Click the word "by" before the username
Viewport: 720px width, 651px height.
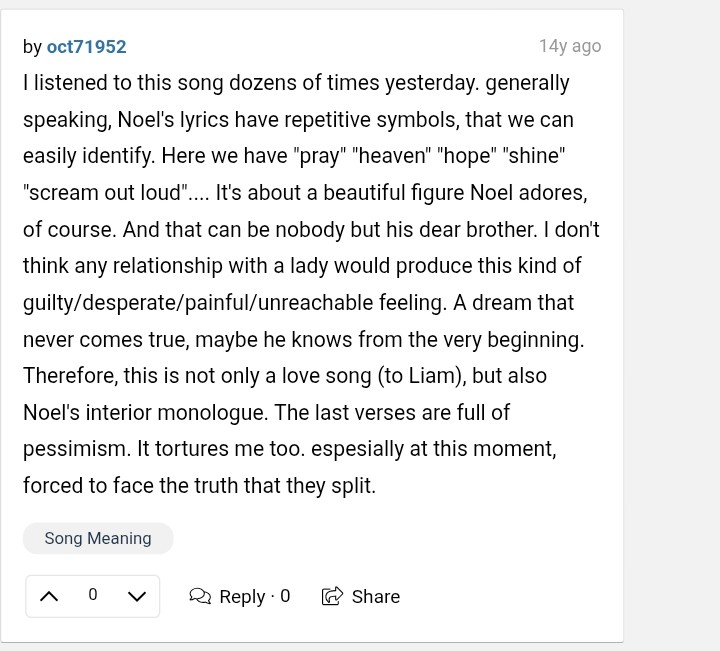(x=32, y=47)
